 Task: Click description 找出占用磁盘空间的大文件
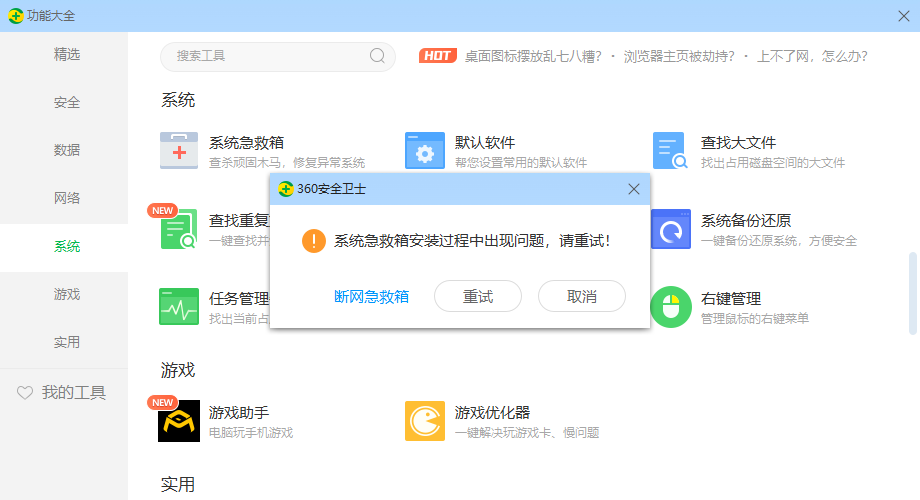coord(773,163)
